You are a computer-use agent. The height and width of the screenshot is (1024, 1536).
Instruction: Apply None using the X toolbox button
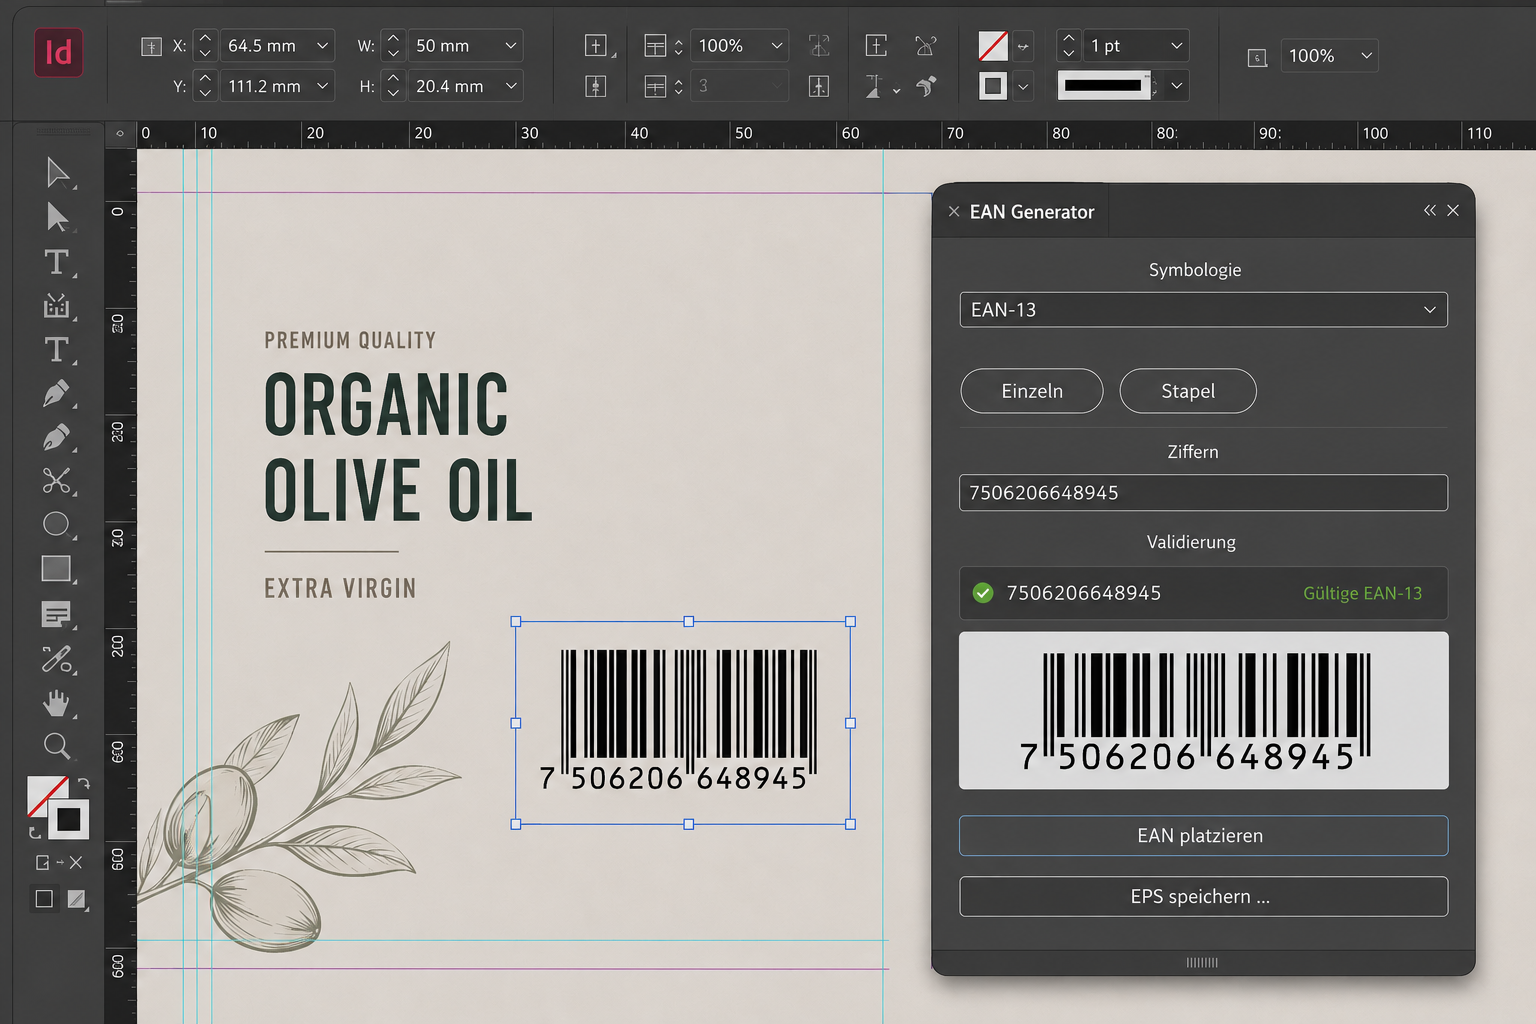point(76,862)
